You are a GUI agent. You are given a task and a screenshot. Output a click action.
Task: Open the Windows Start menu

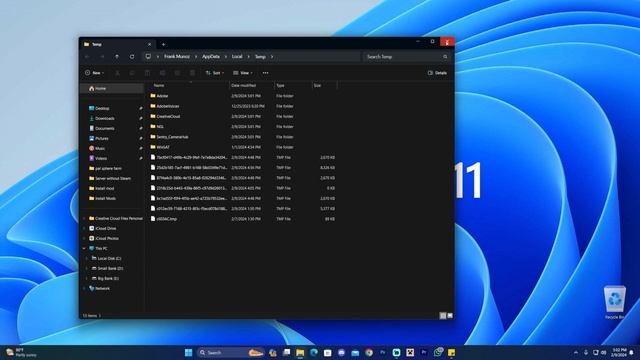[188, 353]
